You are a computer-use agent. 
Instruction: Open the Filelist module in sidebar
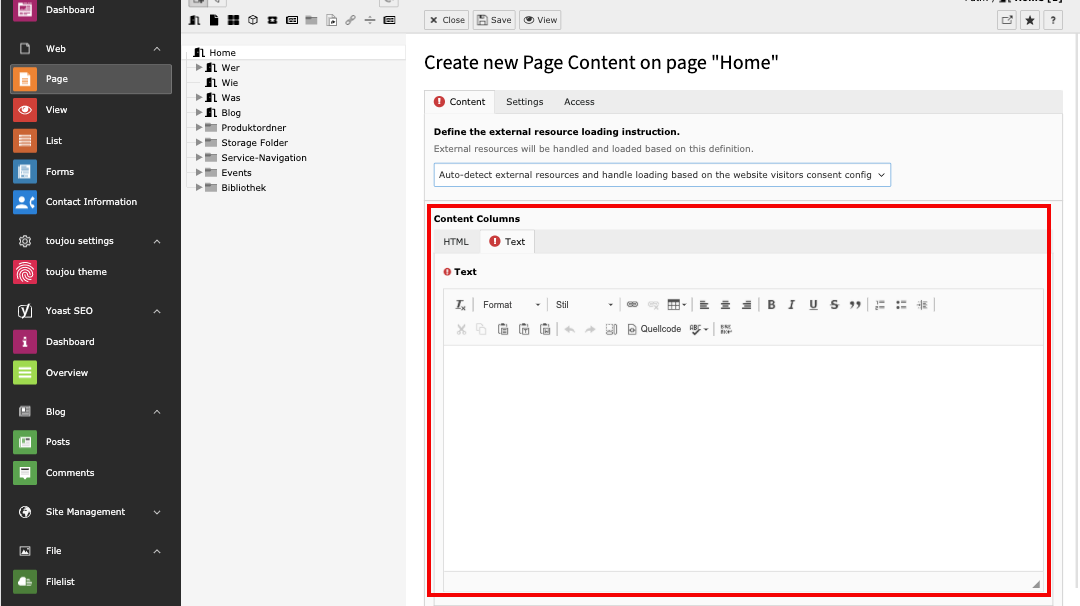(60, 582)
